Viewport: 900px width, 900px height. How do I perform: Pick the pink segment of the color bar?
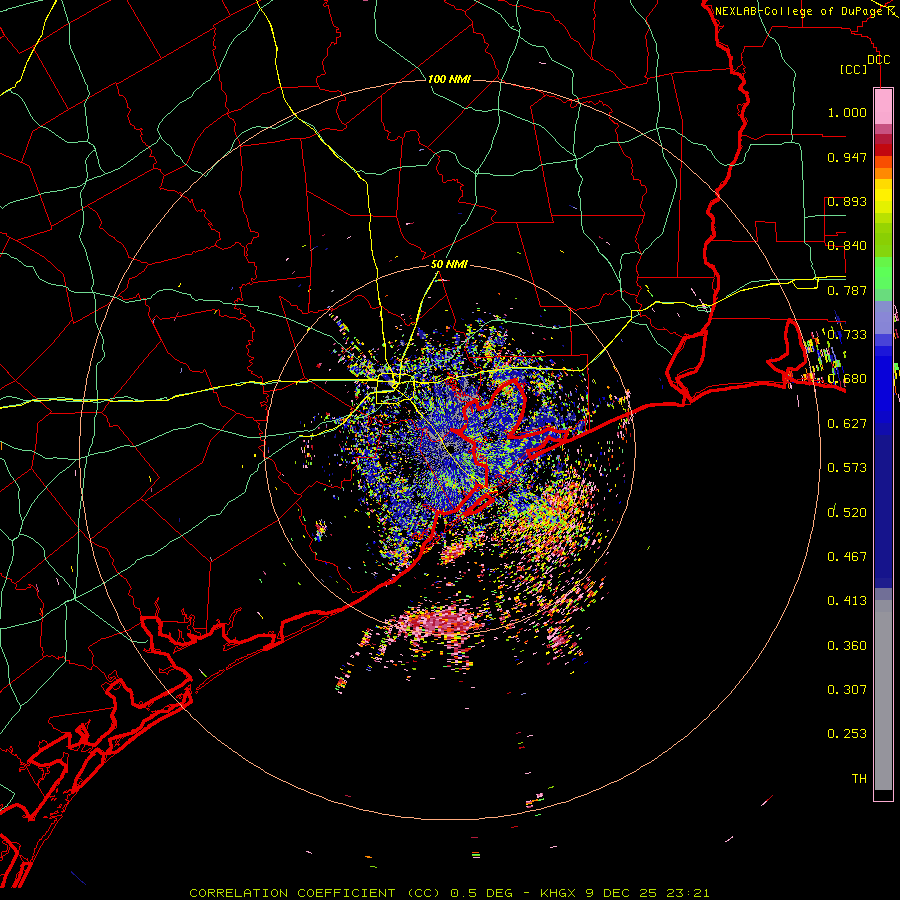point(883,106)
